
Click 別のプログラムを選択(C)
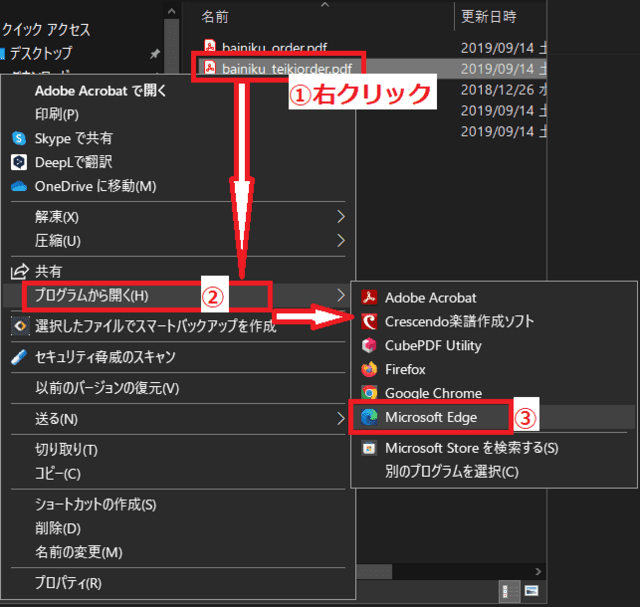(x=451, y=471)
